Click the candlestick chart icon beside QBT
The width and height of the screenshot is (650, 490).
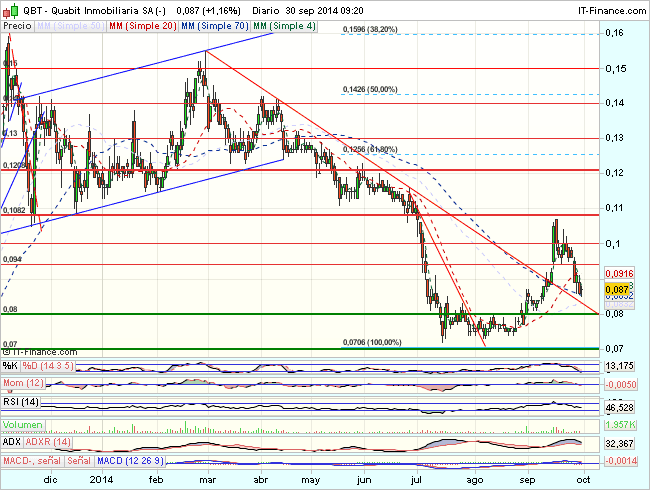pyautogui.click(x=10, y=10)
